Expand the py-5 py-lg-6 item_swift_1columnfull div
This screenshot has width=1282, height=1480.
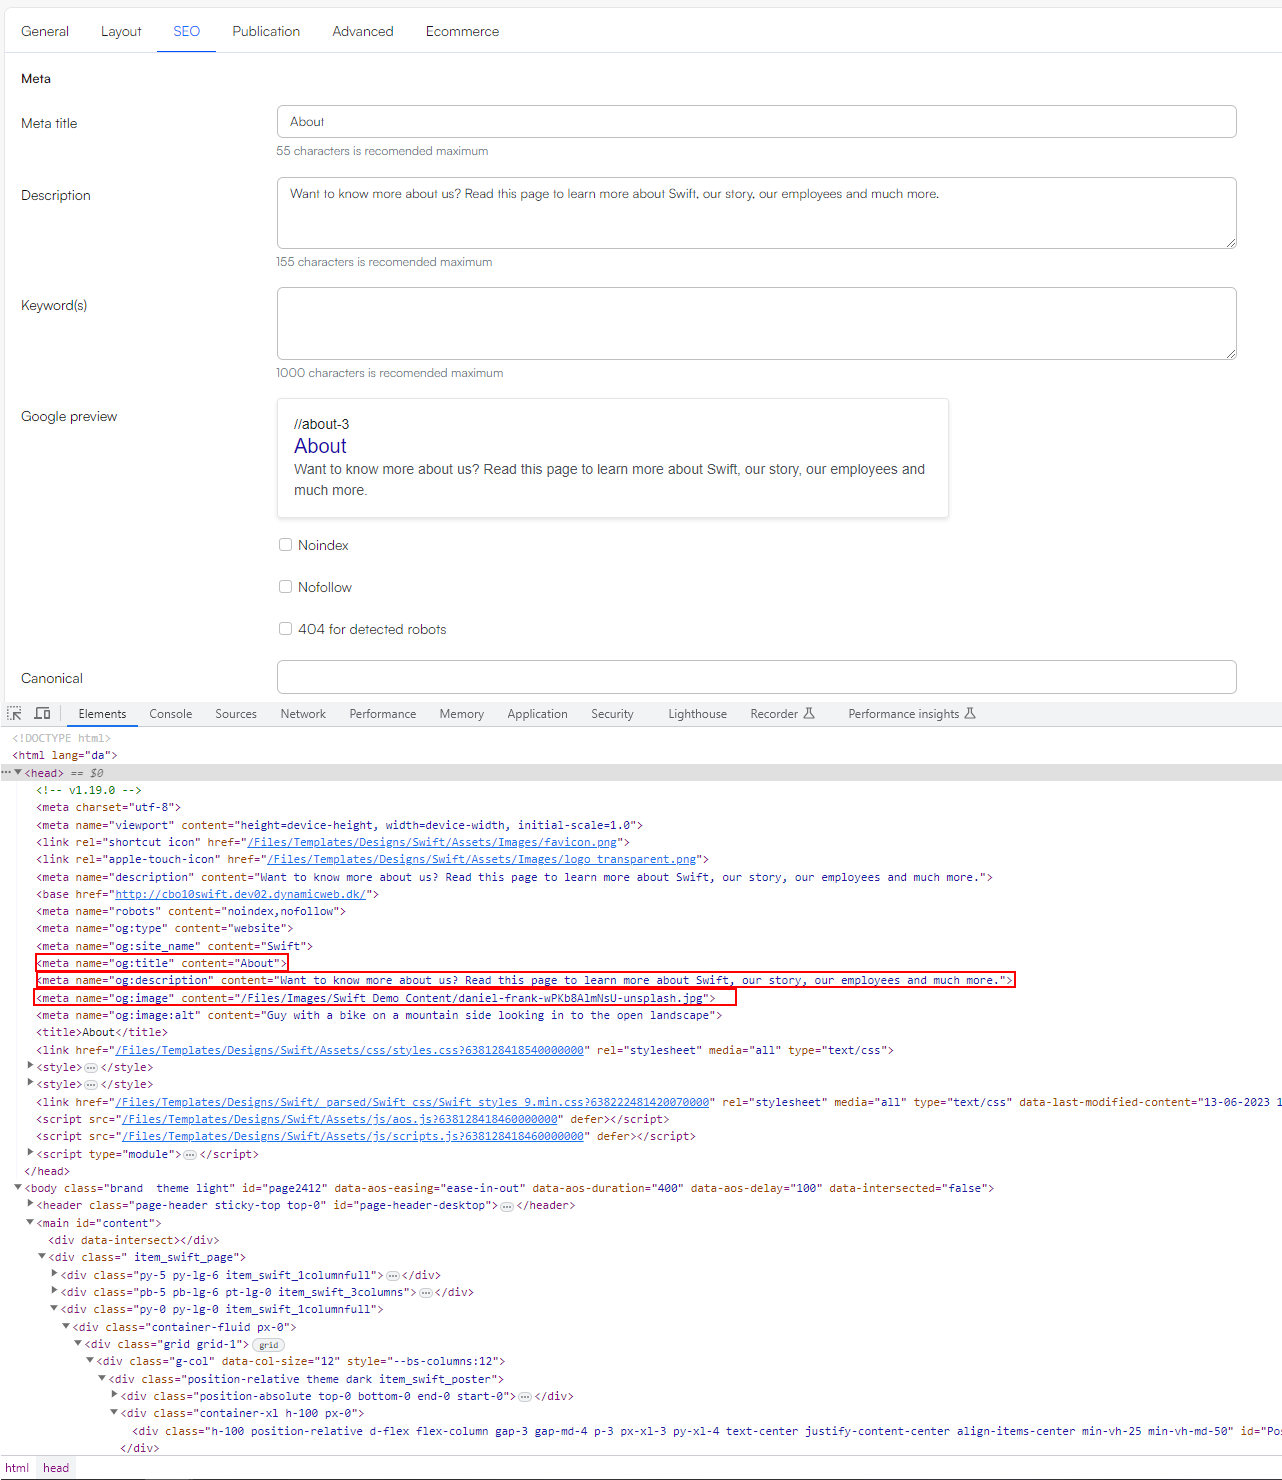click(x=54, y=1275)
